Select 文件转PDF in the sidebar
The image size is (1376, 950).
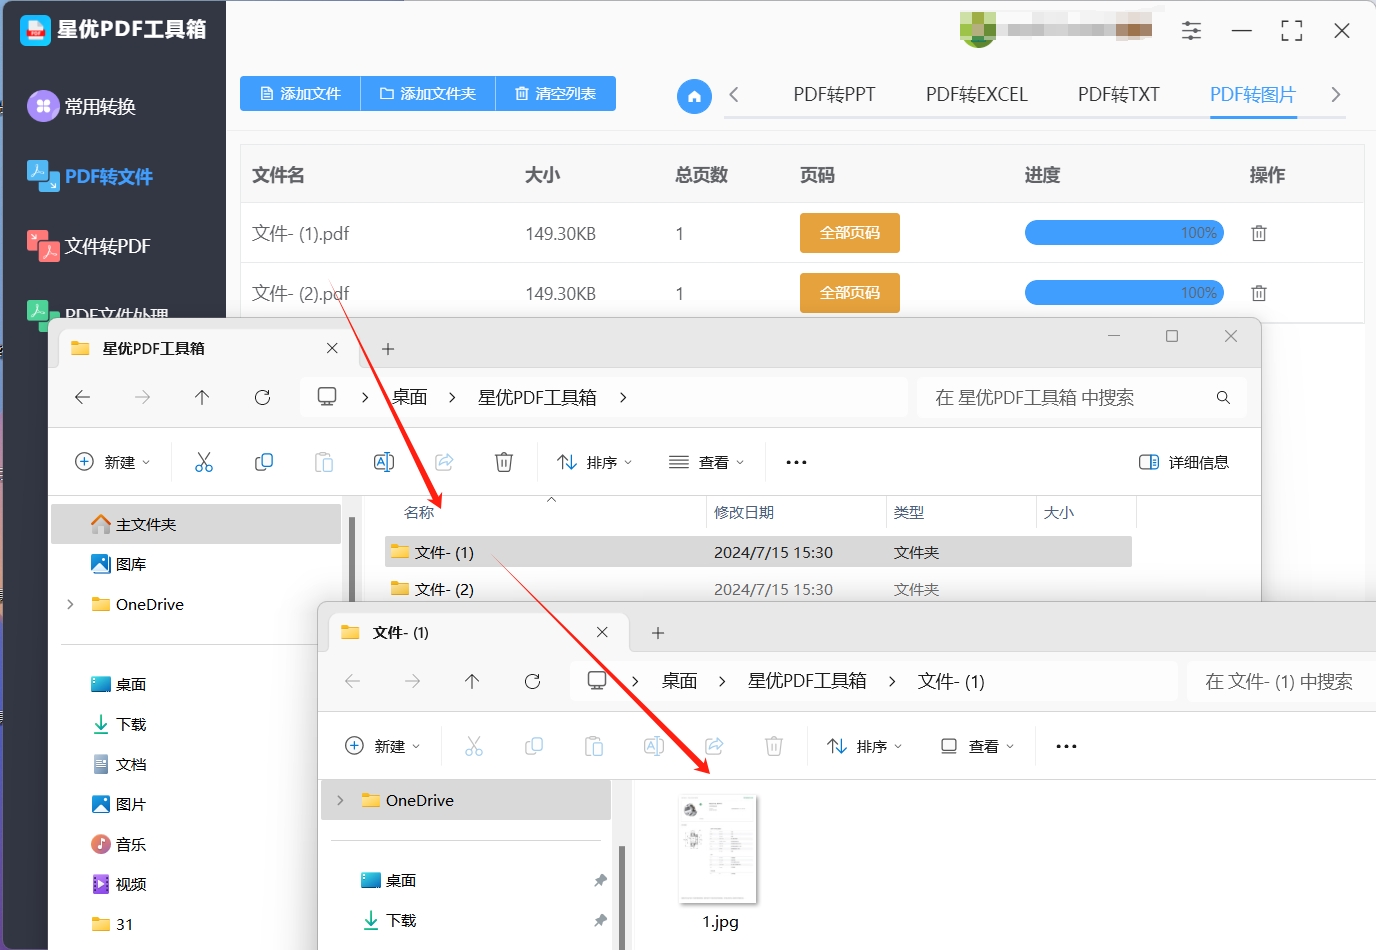click(x=89, y=246)
